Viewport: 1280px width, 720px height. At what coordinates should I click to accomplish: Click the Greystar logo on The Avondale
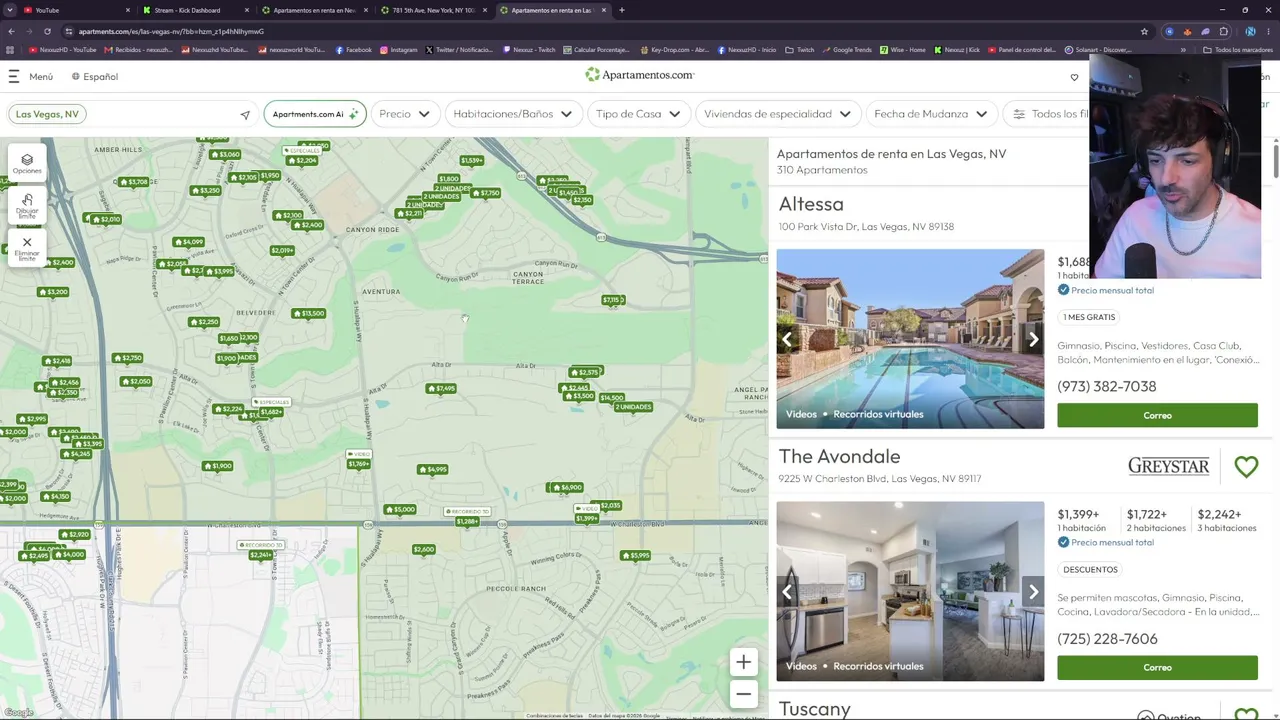[1168, 466]
